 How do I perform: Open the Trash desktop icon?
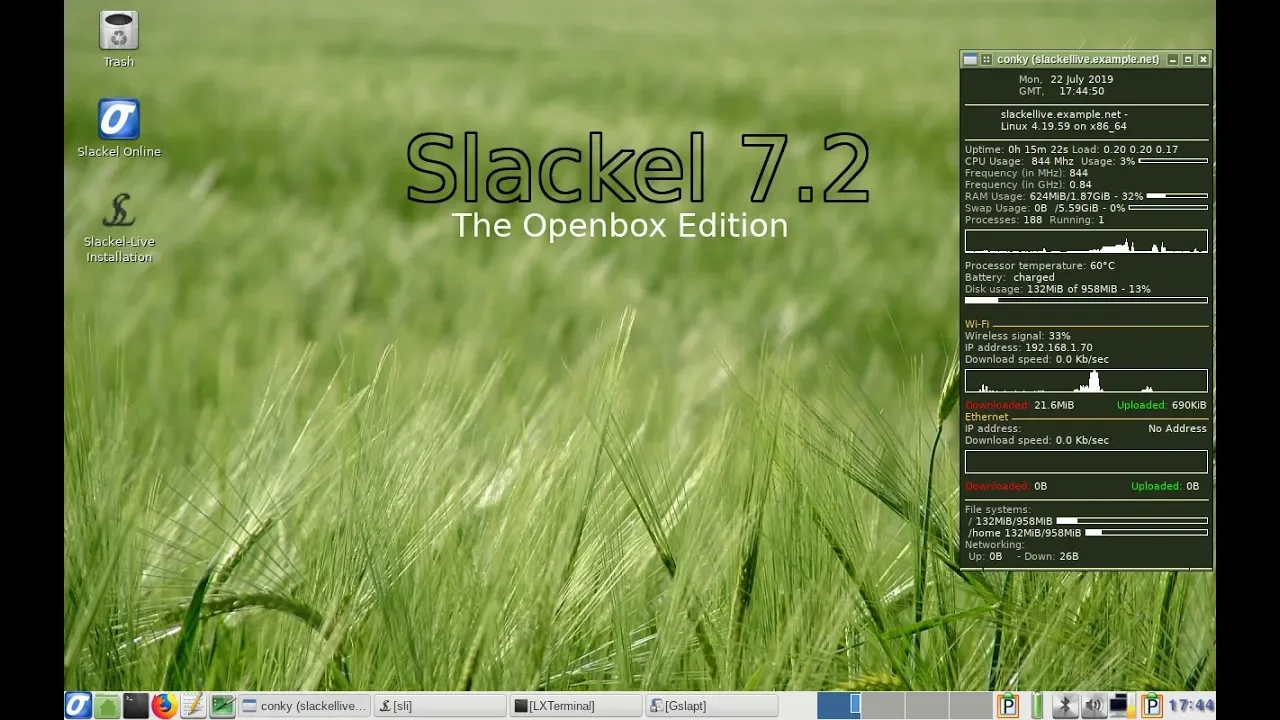[x=119, y=30]
